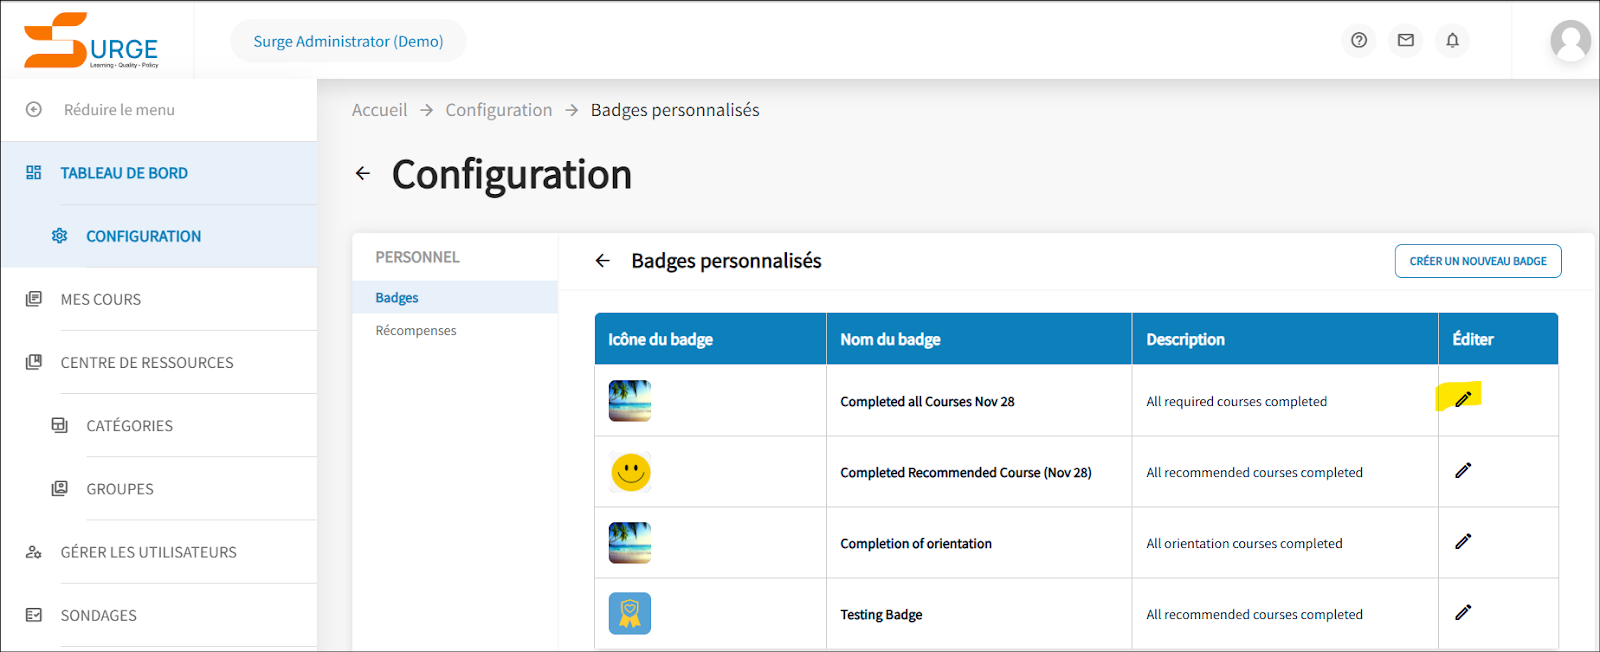The image size is (1600, 652).
Task: Click the Gérer les utilisateurs icon
Action: [33, 551]
